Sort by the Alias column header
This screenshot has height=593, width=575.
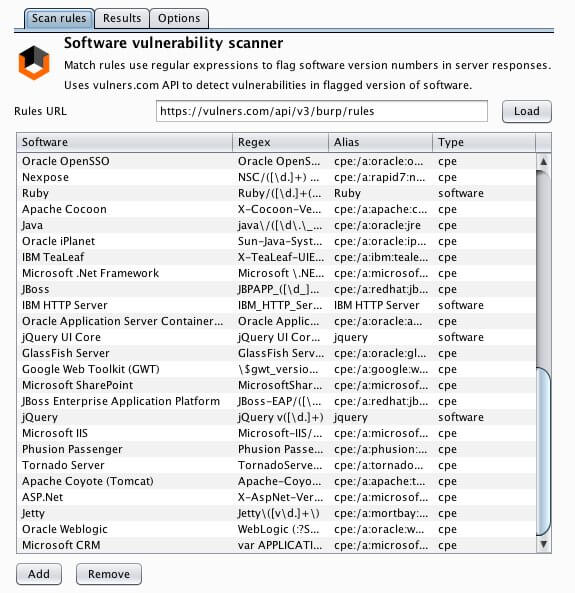point(381,143)
